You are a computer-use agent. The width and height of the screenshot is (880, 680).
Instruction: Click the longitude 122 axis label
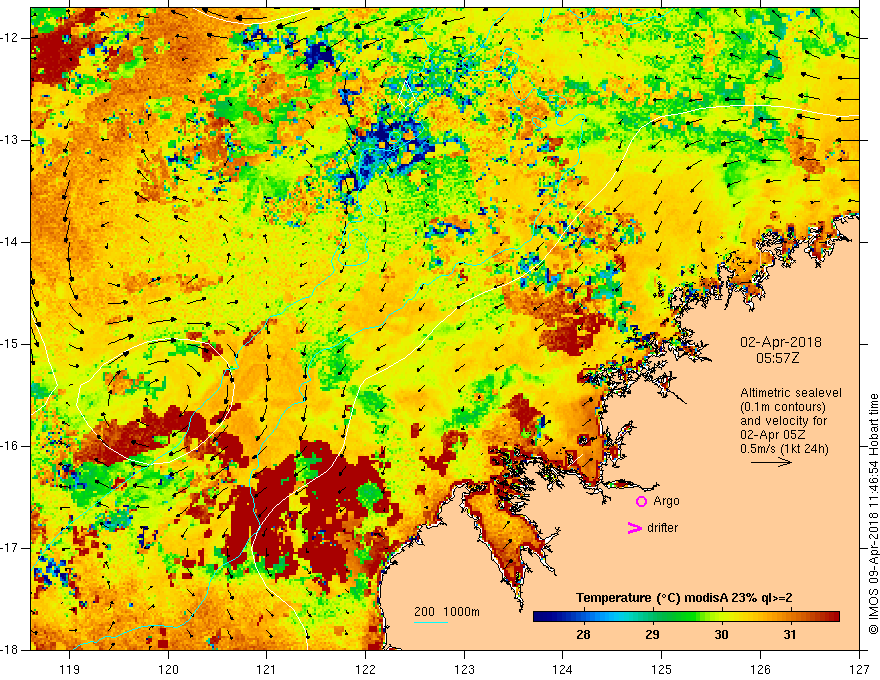(x=365, y=669)
